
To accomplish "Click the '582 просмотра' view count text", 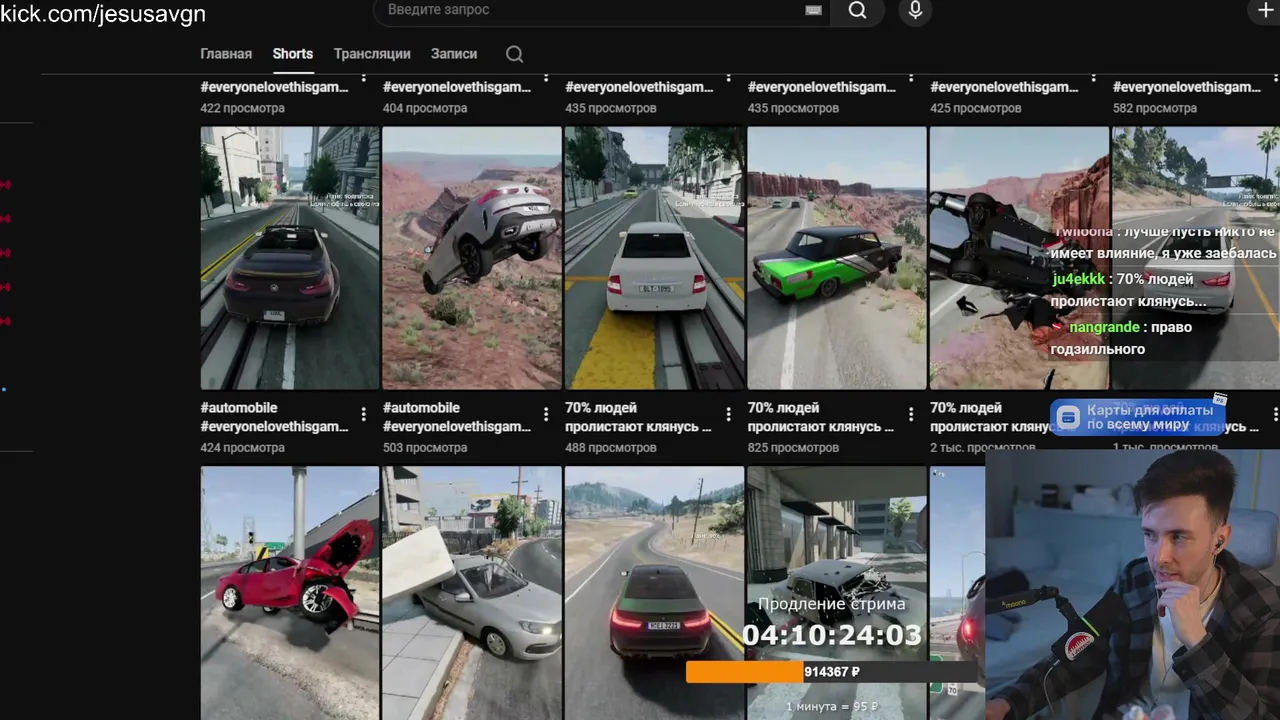I will (1155, 108).
